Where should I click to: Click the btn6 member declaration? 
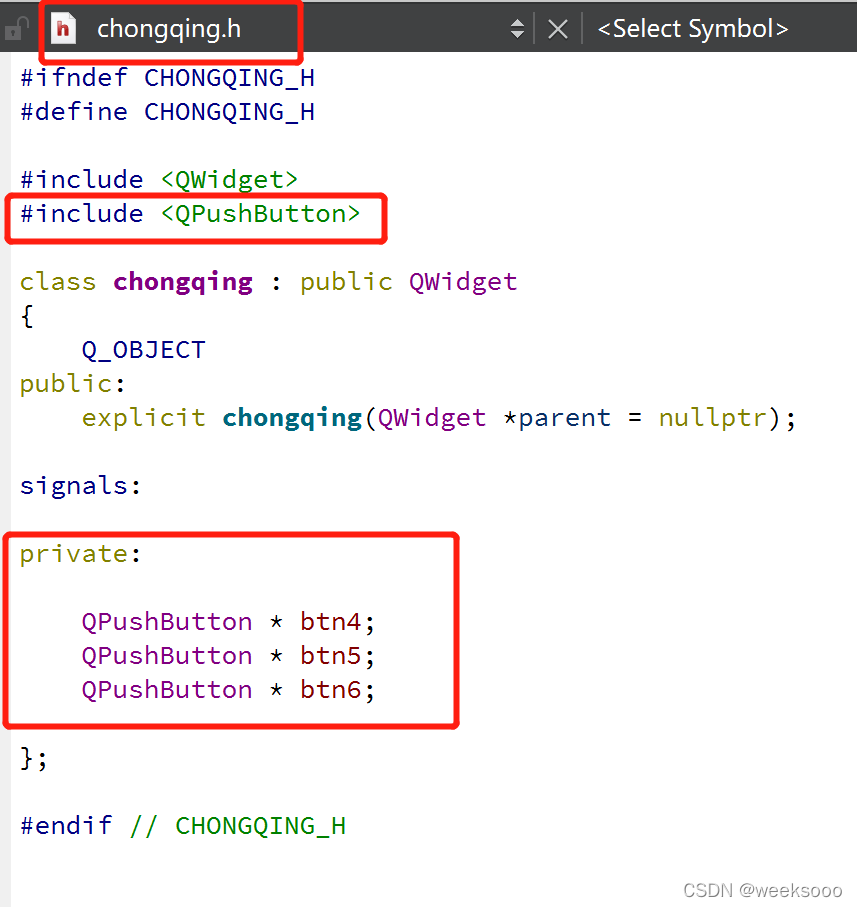(228, 690)
